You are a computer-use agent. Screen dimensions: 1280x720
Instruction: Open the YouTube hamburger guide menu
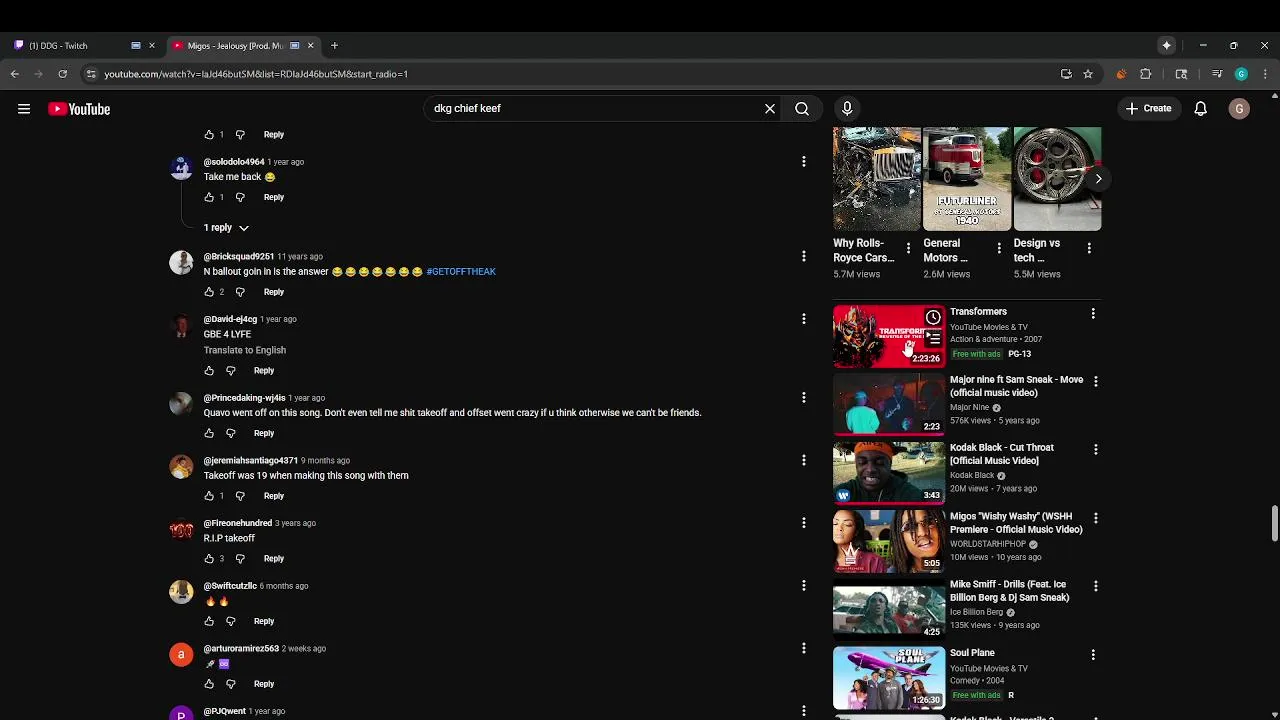pyautogui.click(x=24, y=109)
